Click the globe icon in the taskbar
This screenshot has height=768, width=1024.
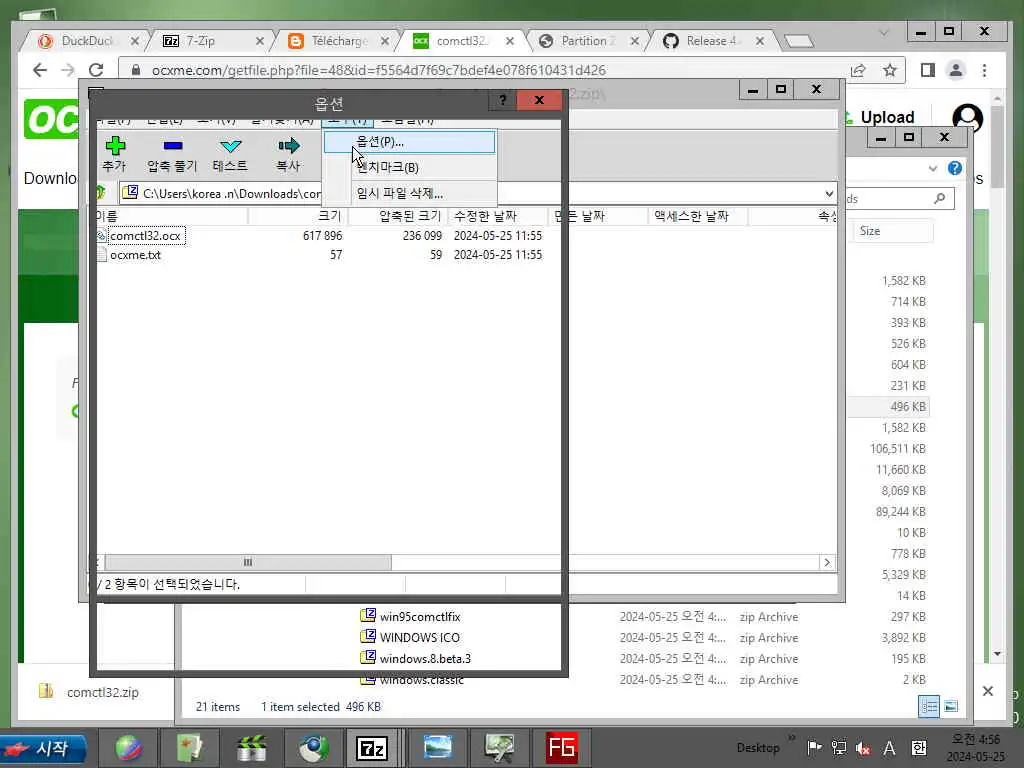[x=128, y=748]
